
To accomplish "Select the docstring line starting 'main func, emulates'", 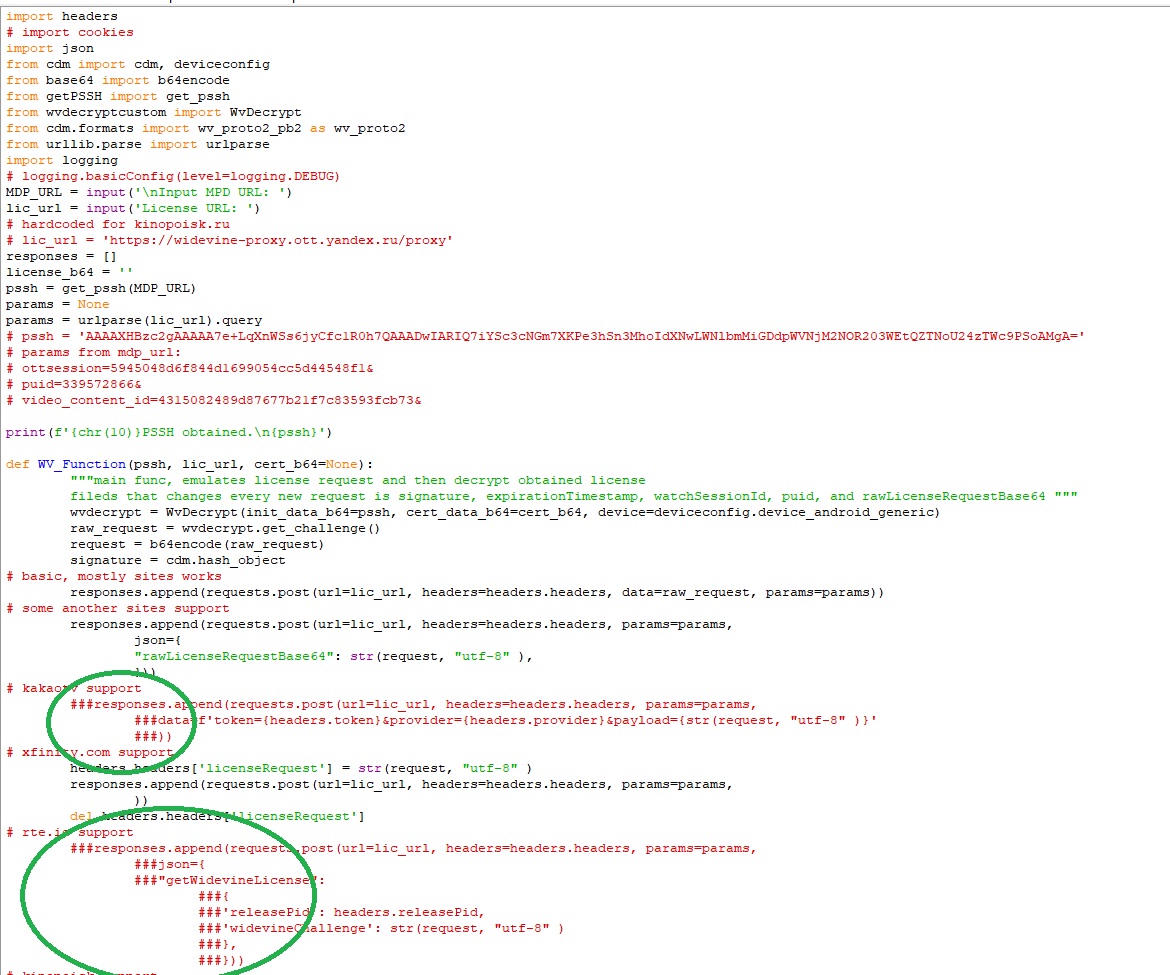I will click(x=358, y=481).
